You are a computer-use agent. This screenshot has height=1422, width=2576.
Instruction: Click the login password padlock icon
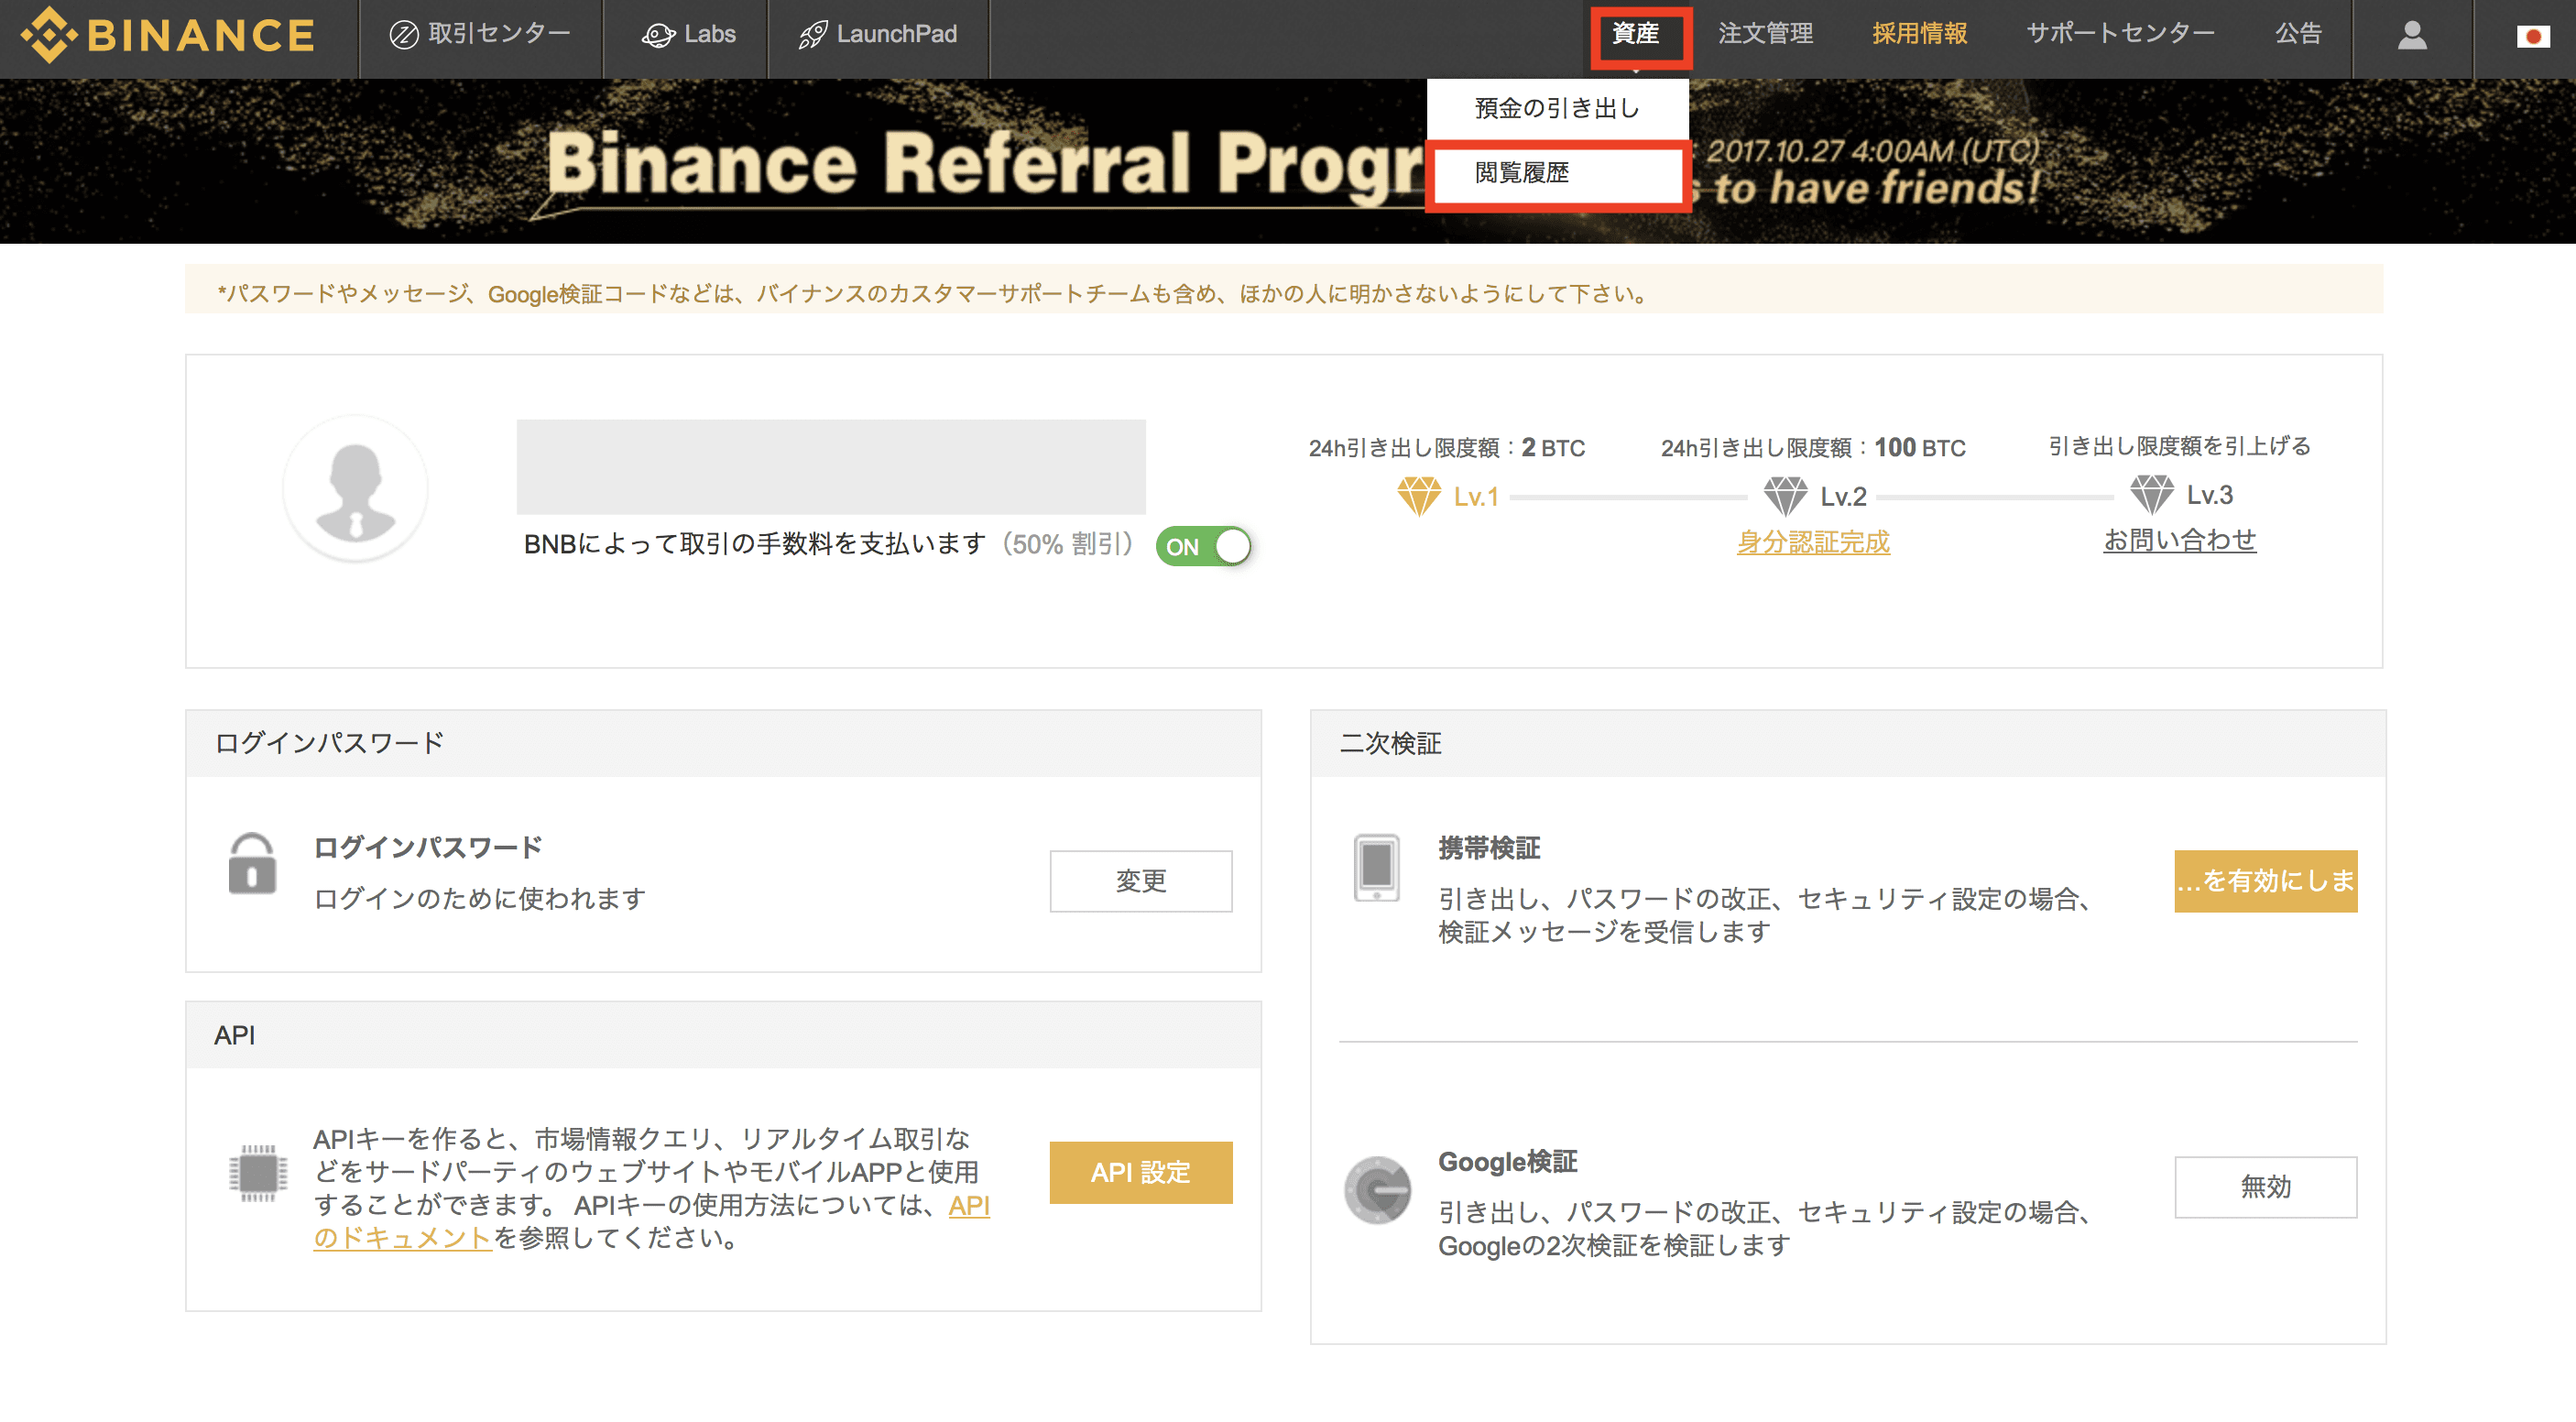(252, 865)
